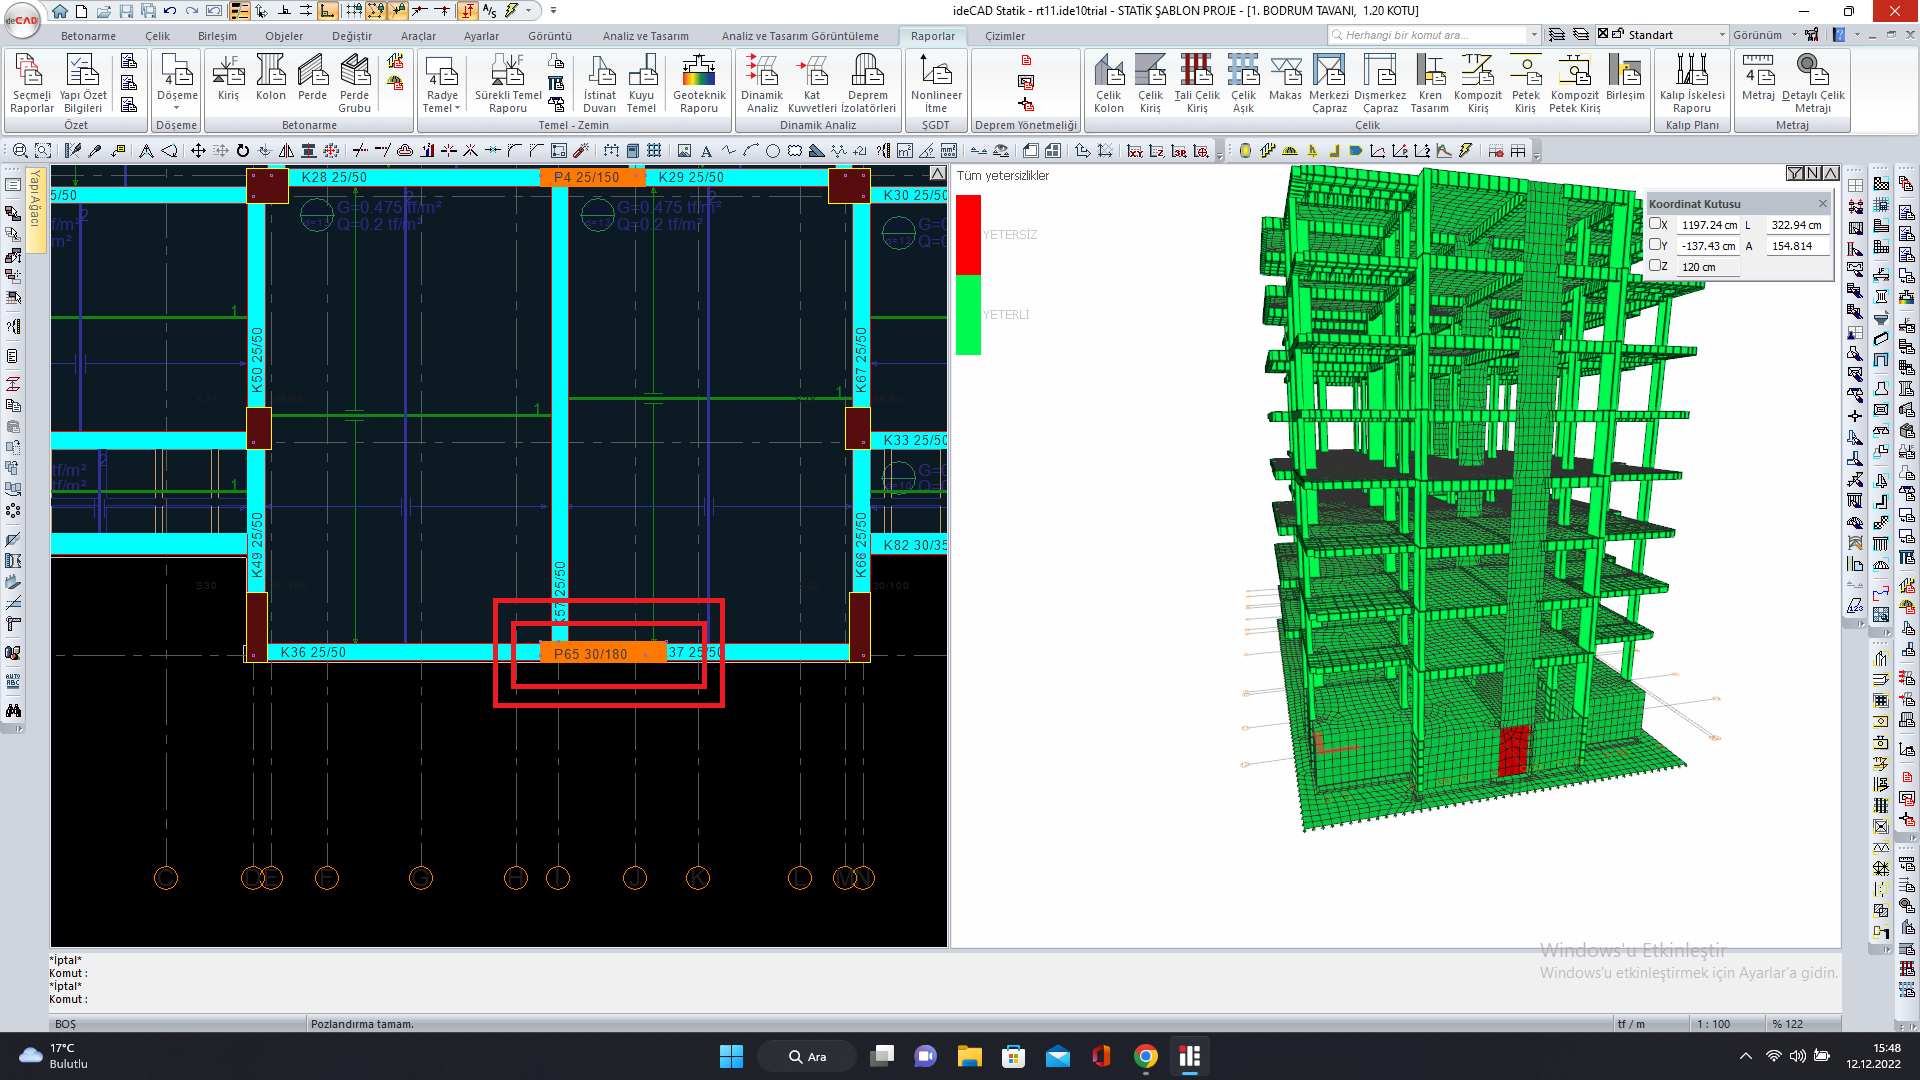Click the Undo arrow icon
This screenshot has width=1920, height=1080.
pyautogui.click(x=170, y=11)
